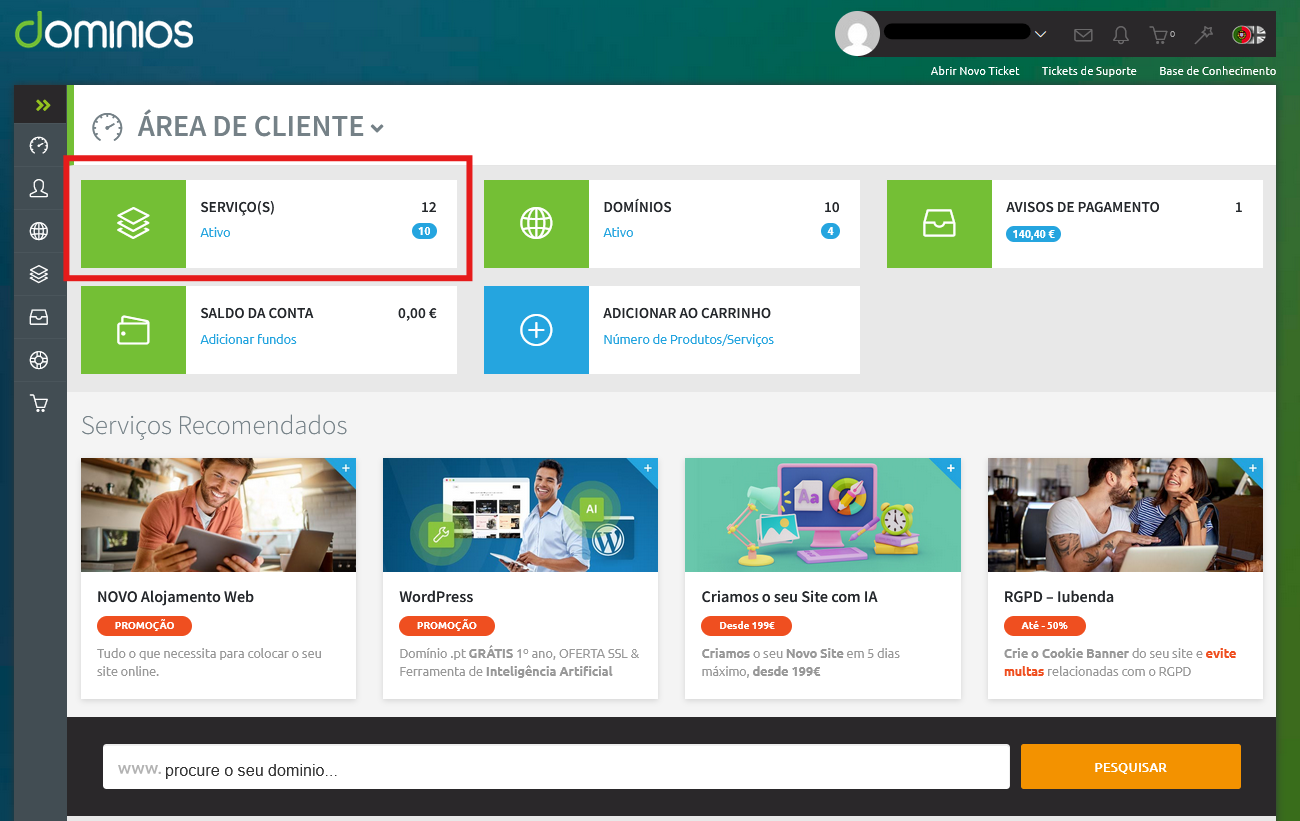Open the layers services icon in sidebar
This screenshot has width=1300, height=821.
point(39,273)
